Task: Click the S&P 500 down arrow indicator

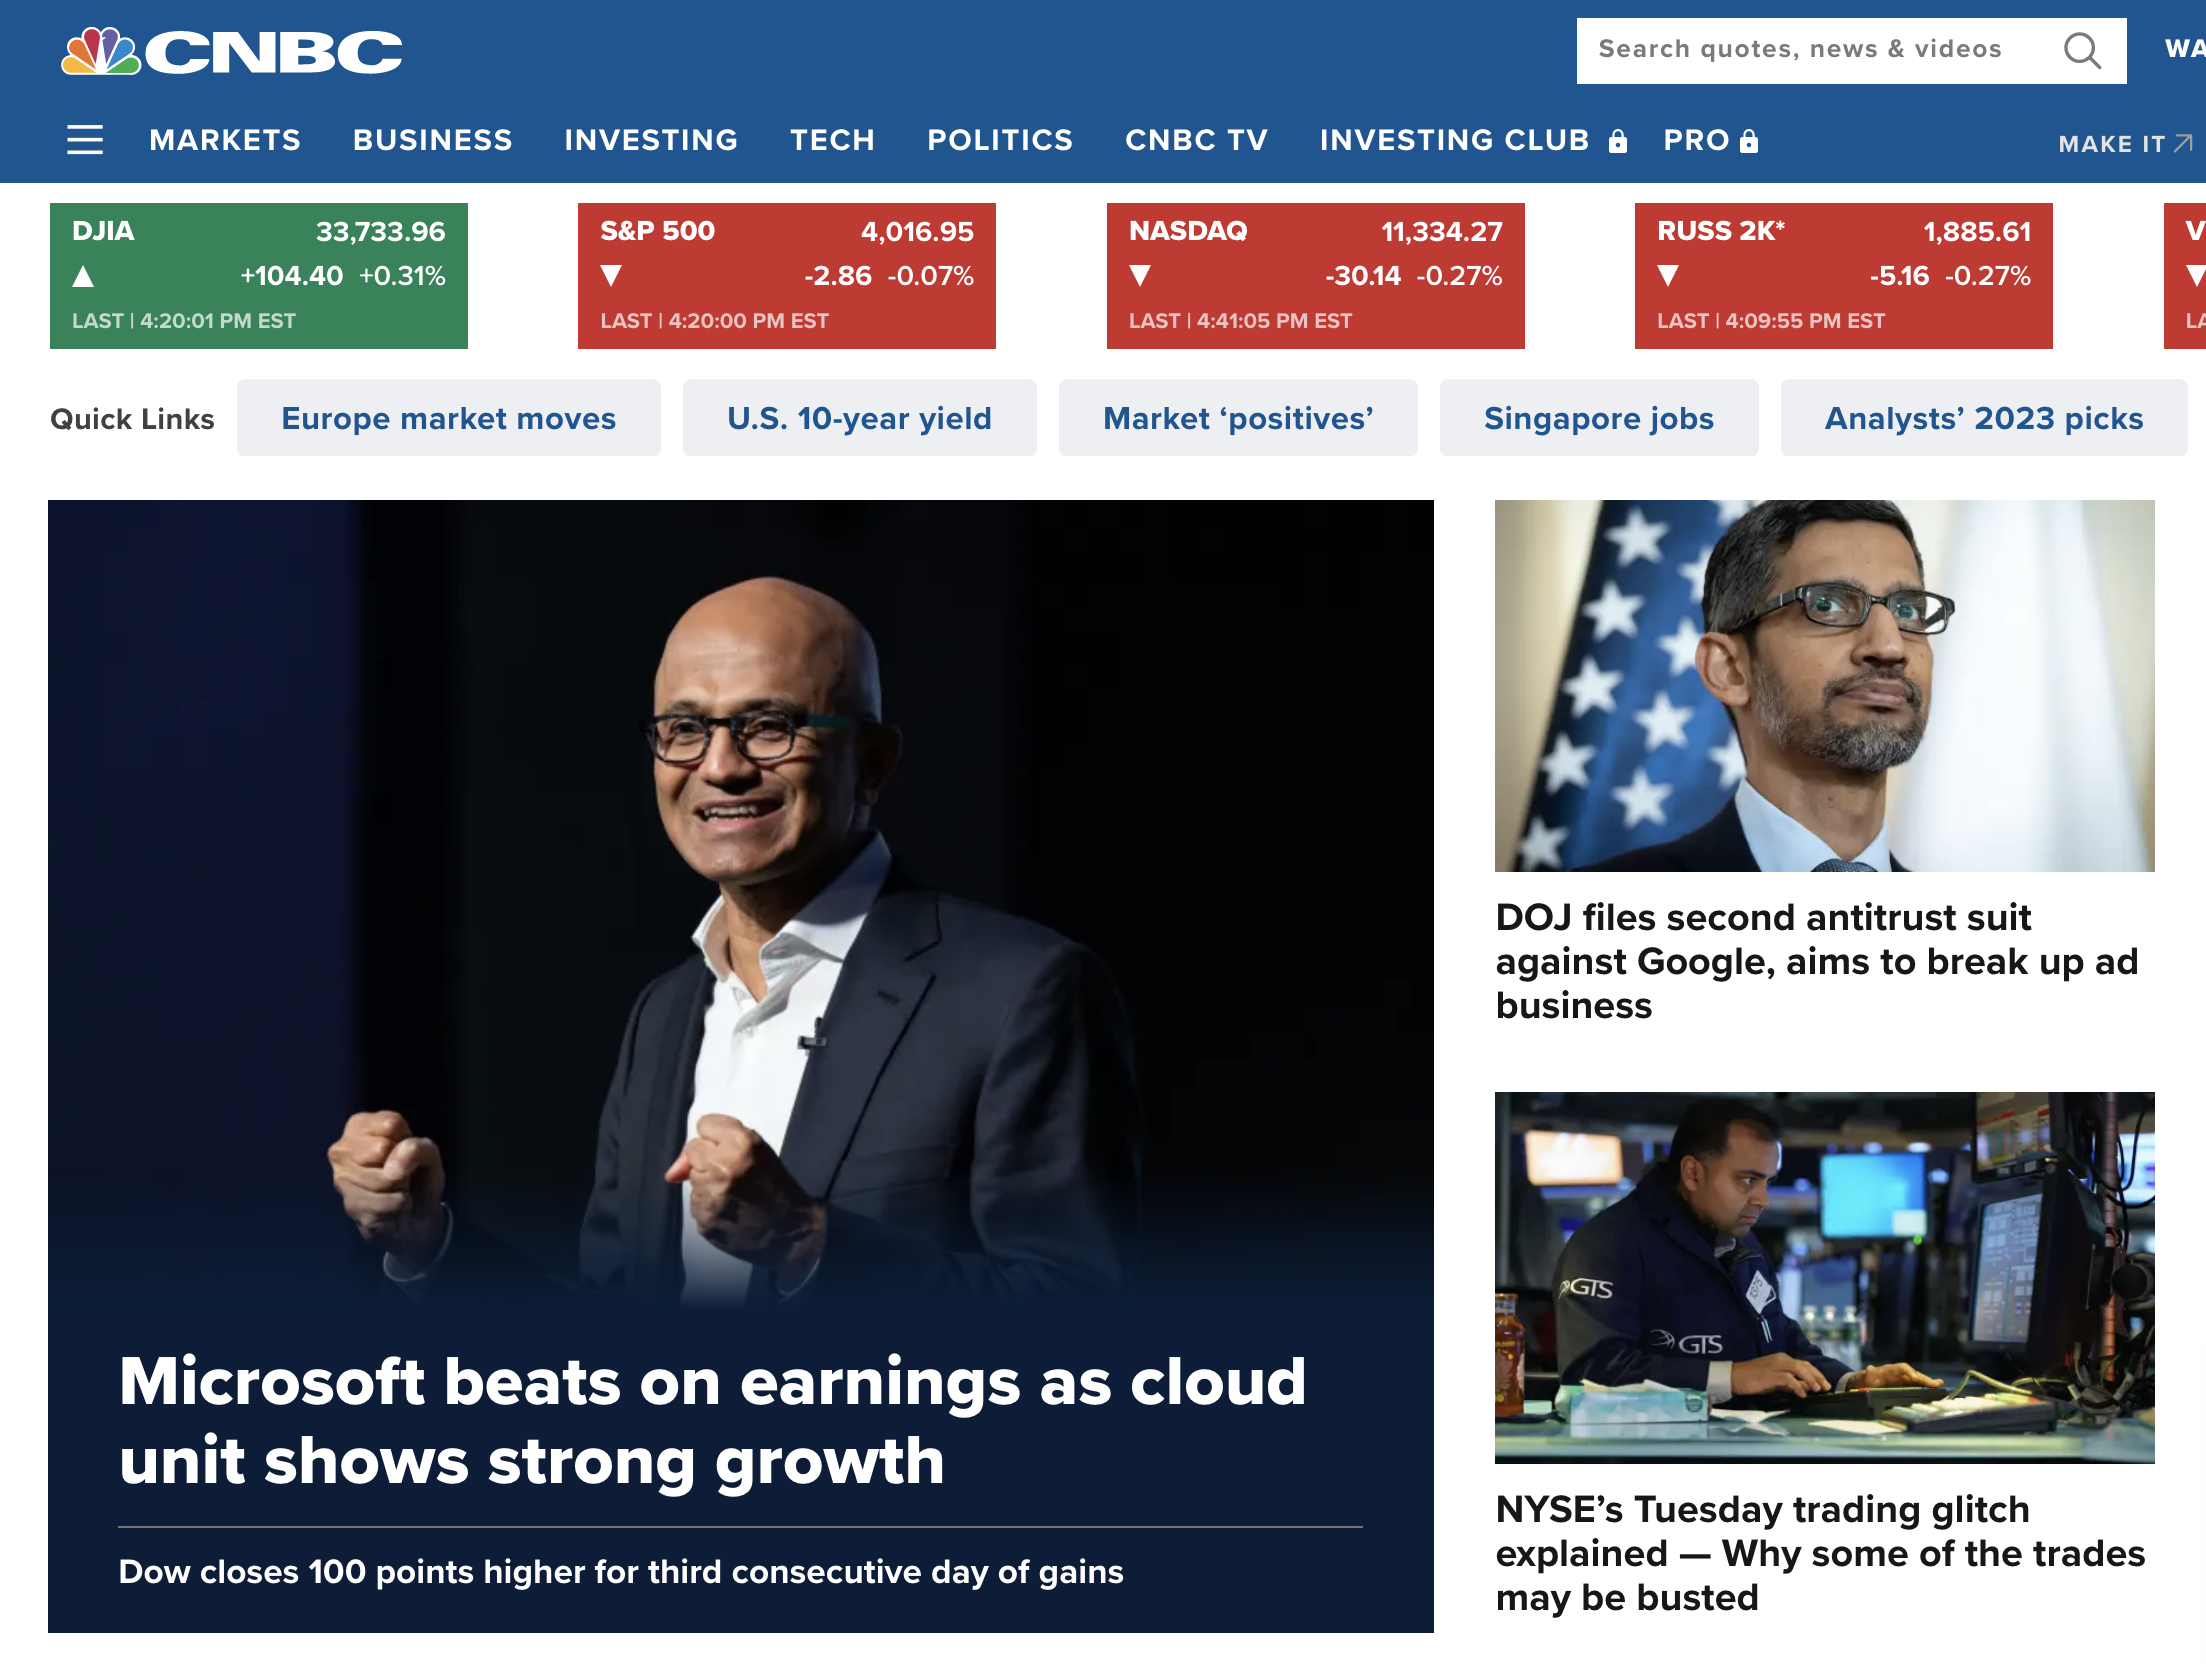Action: click(x=612, y=276)
